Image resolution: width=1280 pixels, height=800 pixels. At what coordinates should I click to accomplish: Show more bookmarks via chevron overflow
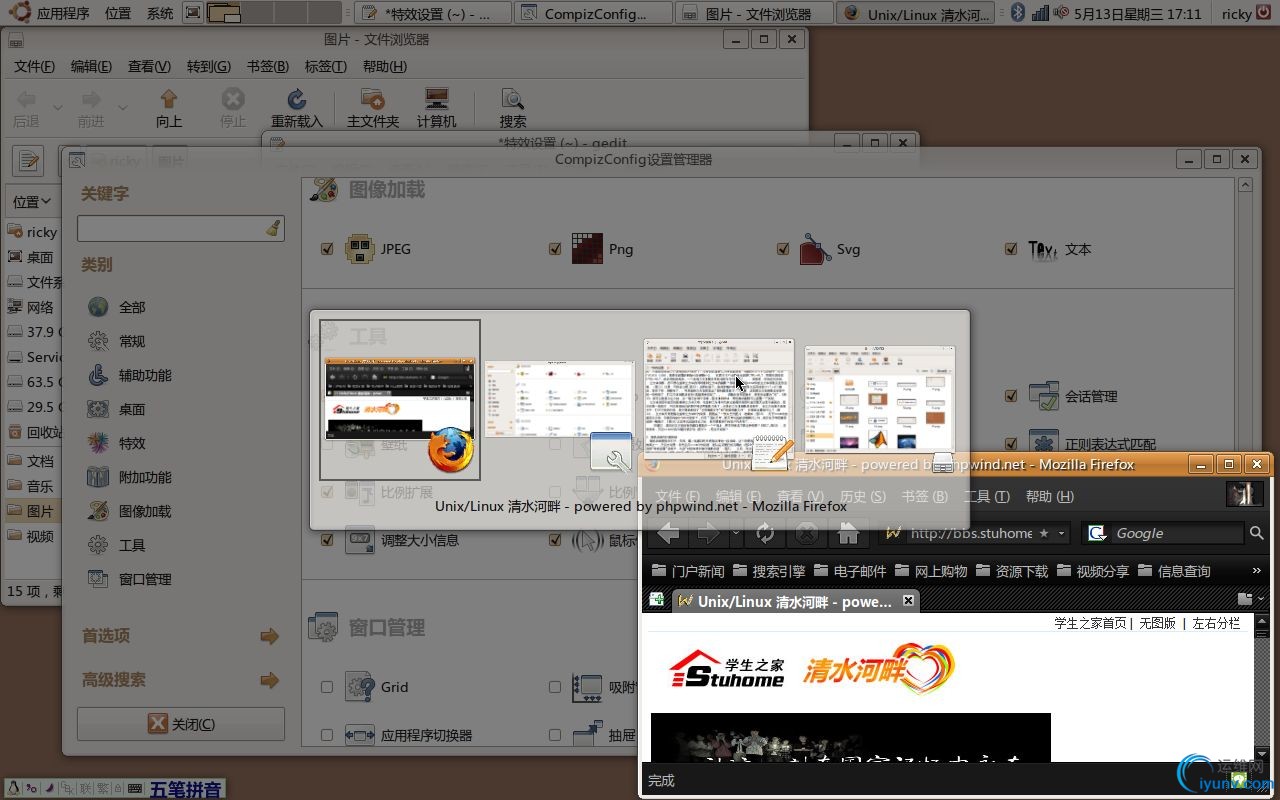point(1257,571)
